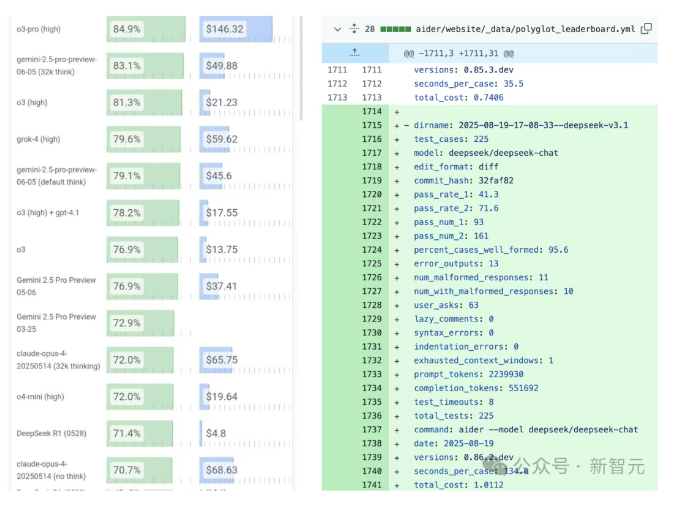Select gemini-2.5-pro-preview-06-05 (32k think) label
674x506 pixels.
pyautogui.click(x=57, y=65)
